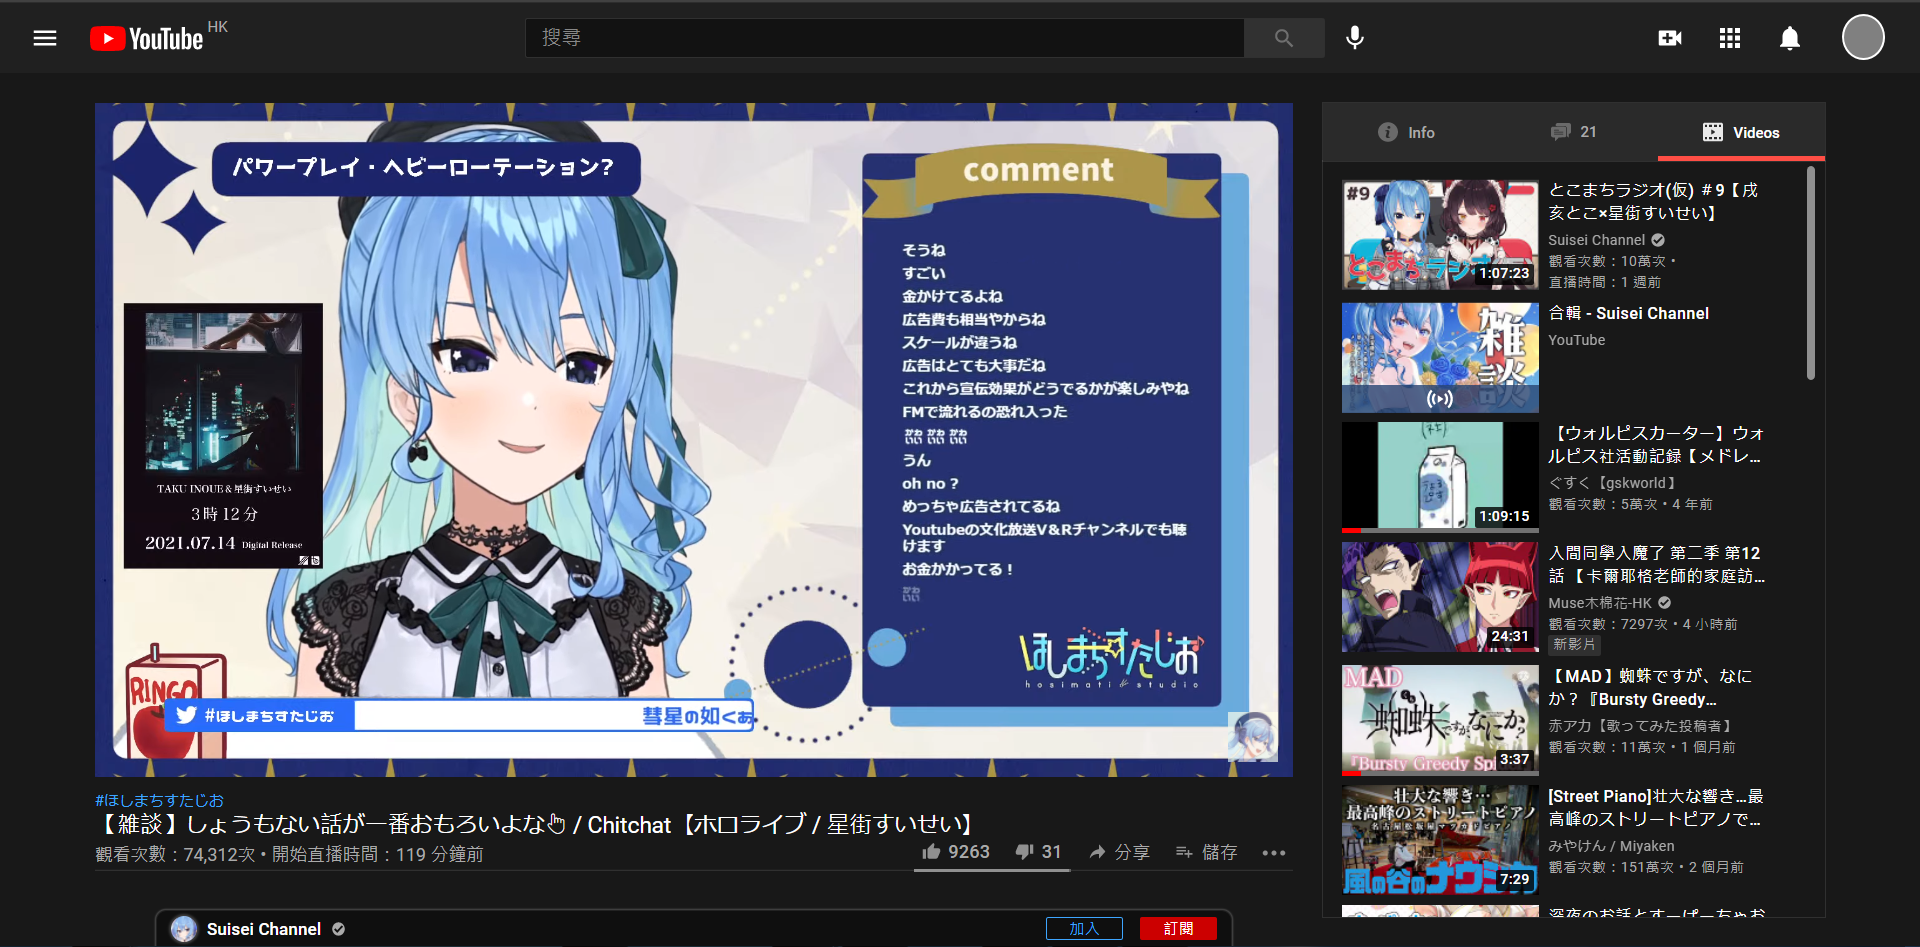Click the みやけん / Miyaken channel name
Image resolution: width=1920 pixels, height=947 pixels.
click(1611, 846)
